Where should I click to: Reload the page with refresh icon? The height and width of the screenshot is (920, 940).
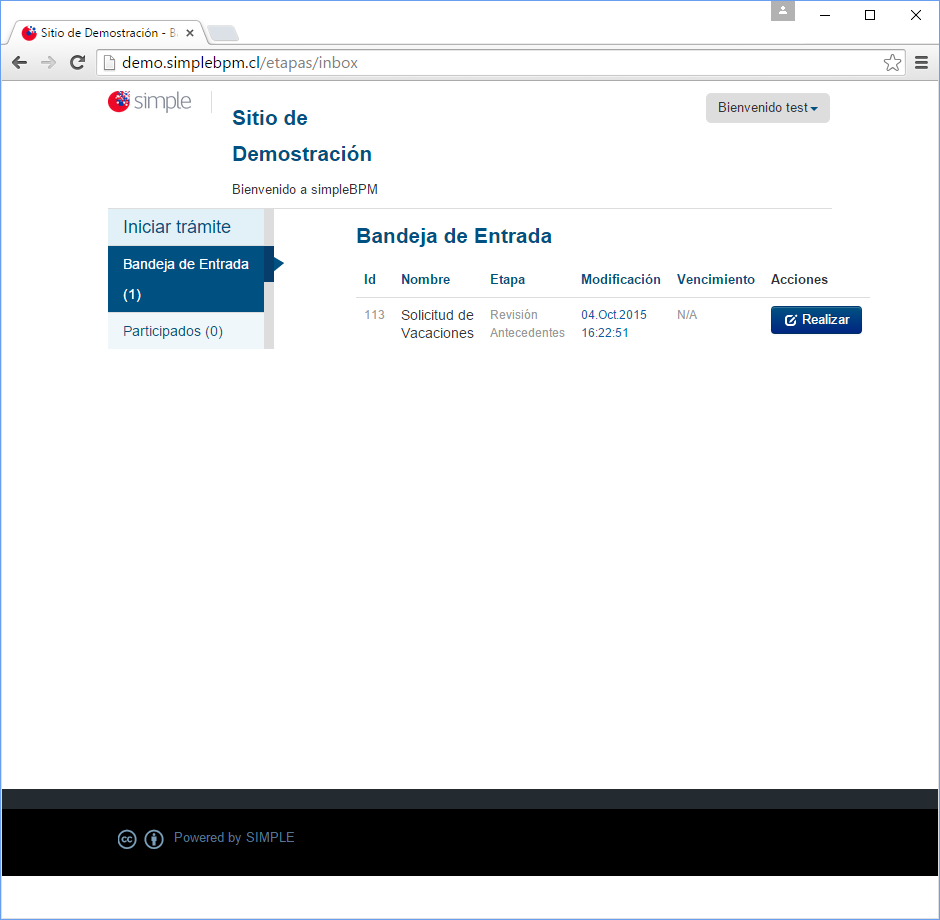[77, 62]
